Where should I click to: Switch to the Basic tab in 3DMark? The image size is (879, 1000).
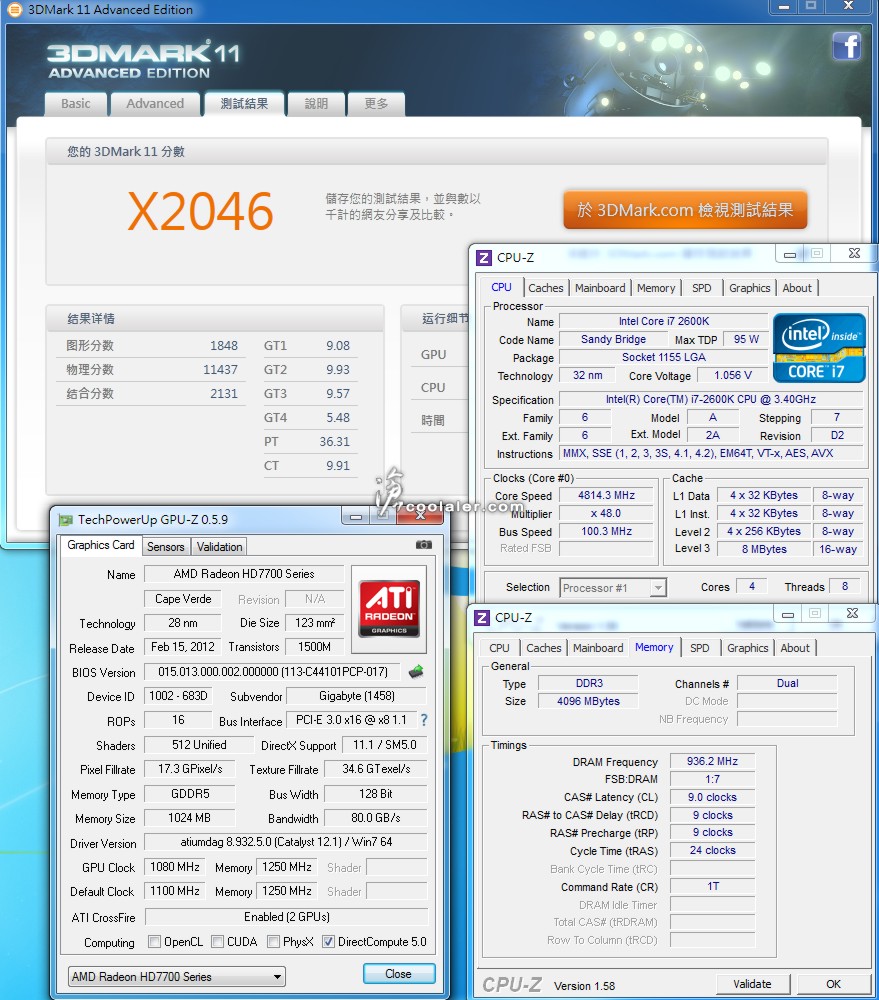[x=76, y=104]
